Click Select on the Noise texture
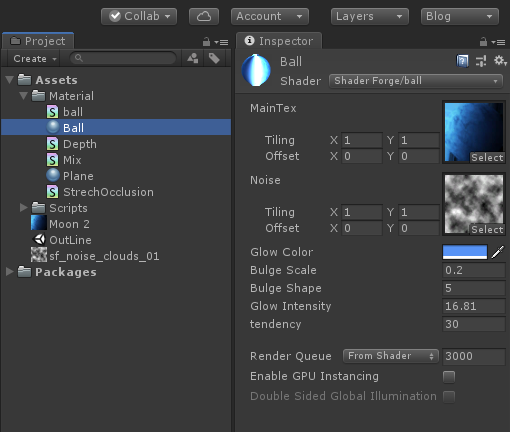This screenshot has width=510, height=432. click(x=487, y=230)
